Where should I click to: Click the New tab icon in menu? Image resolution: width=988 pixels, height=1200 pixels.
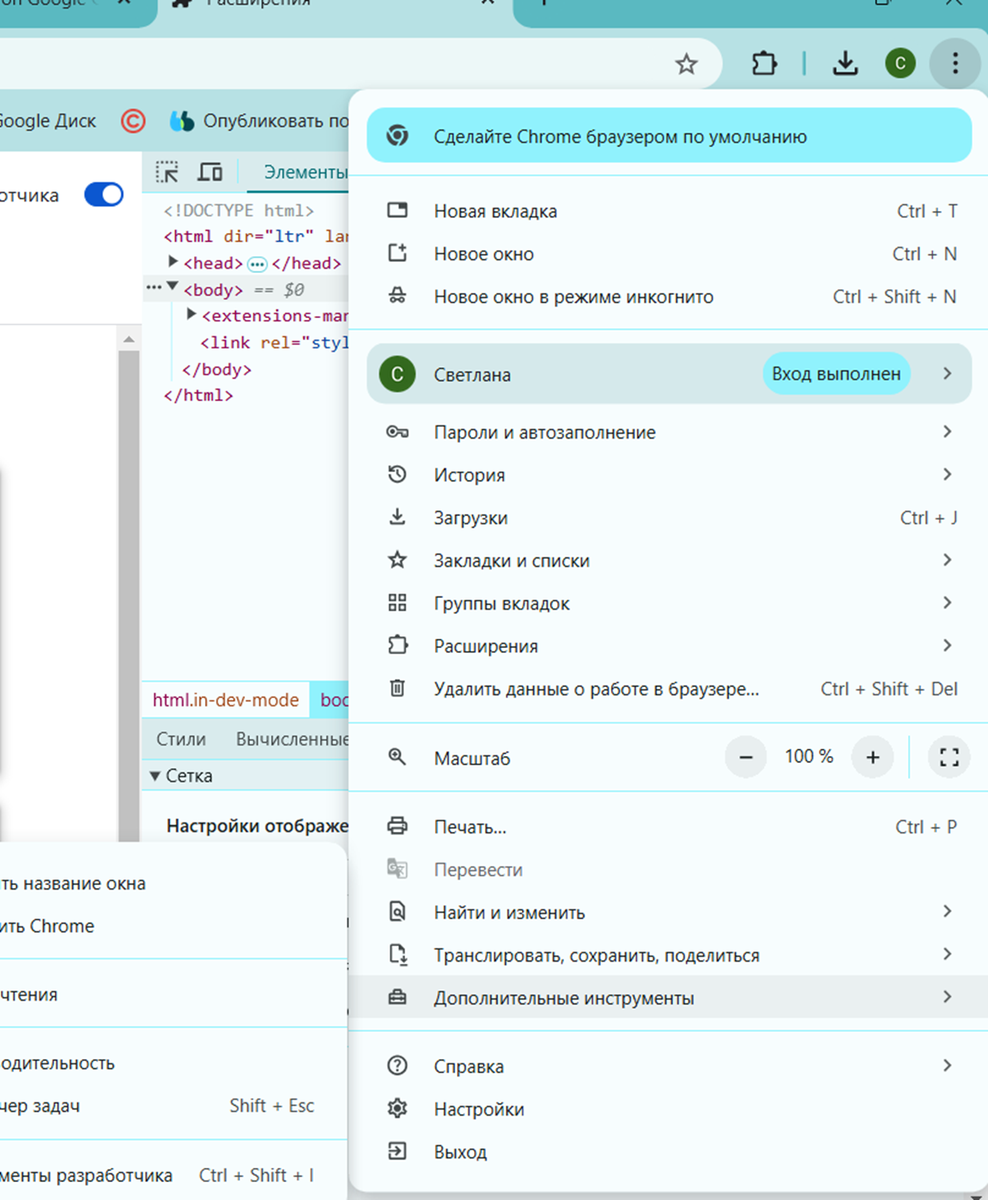pos(397,211)
